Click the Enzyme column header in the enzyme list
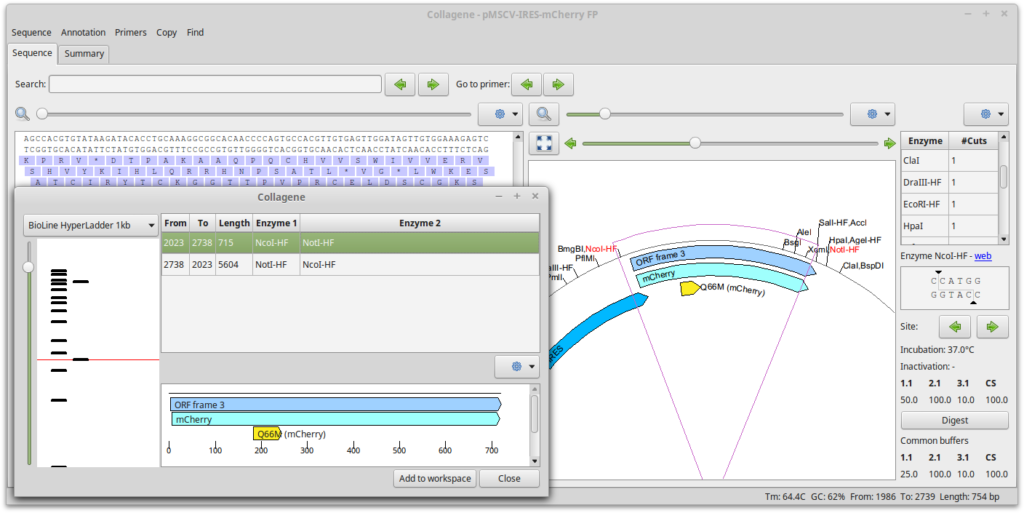The image size is (1024, 513). pos(925,141)
